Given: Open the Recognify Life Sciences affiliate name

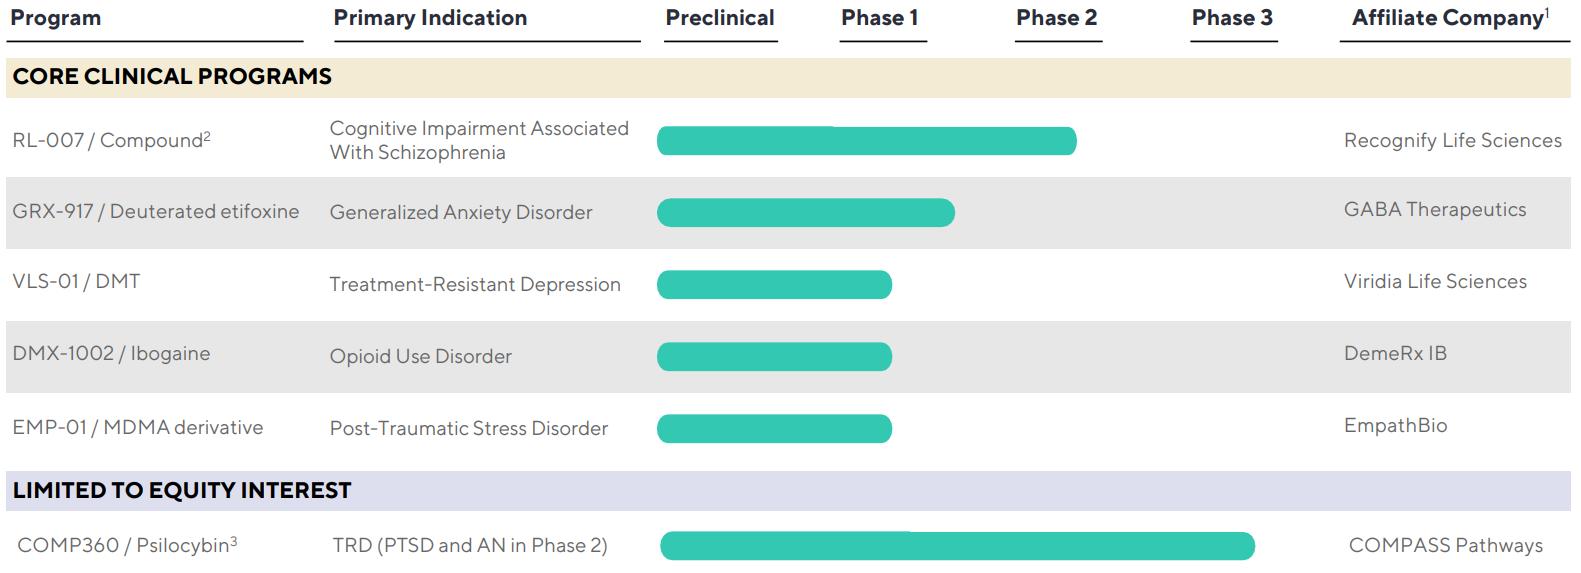Looking at the screenshot, I should coord(1452,141).
